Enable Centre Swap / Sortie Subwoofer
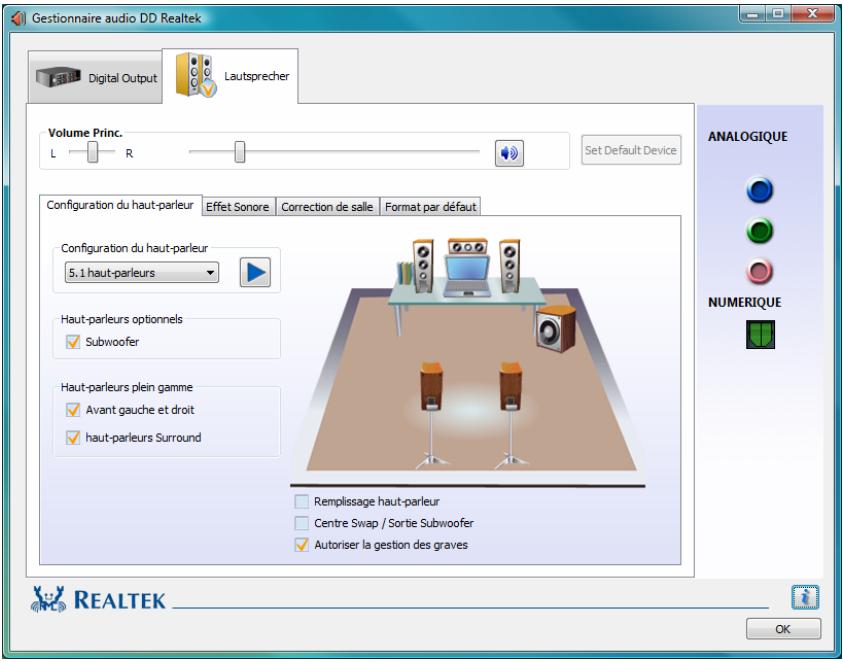 point(302,523)
